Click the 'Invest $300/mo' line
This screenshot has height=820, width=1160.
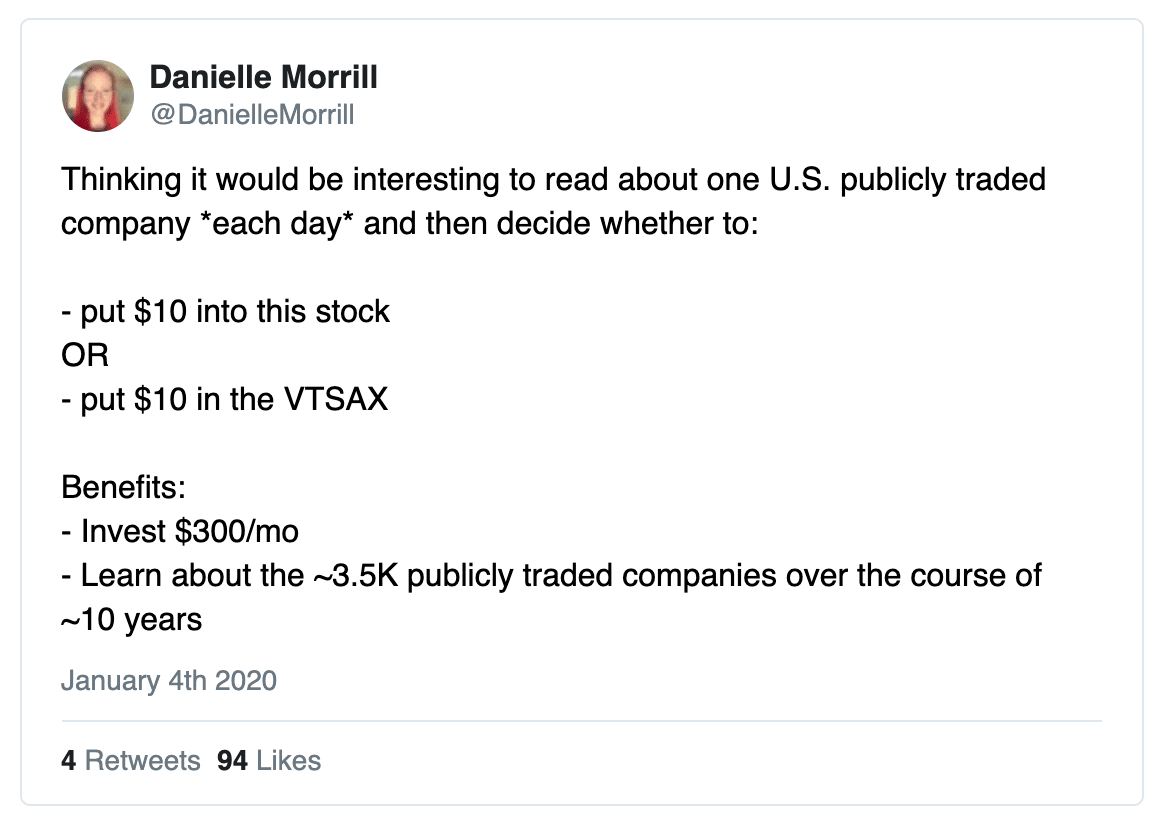pyautogui.click(x=181, y=531)
